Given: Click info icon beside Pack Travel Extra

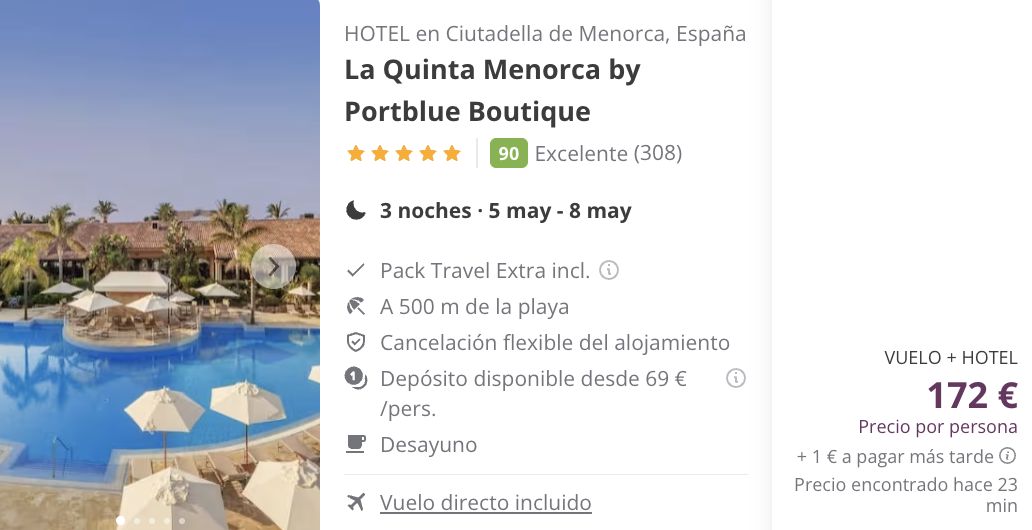Looking at the screenshot, I should 609,270.
